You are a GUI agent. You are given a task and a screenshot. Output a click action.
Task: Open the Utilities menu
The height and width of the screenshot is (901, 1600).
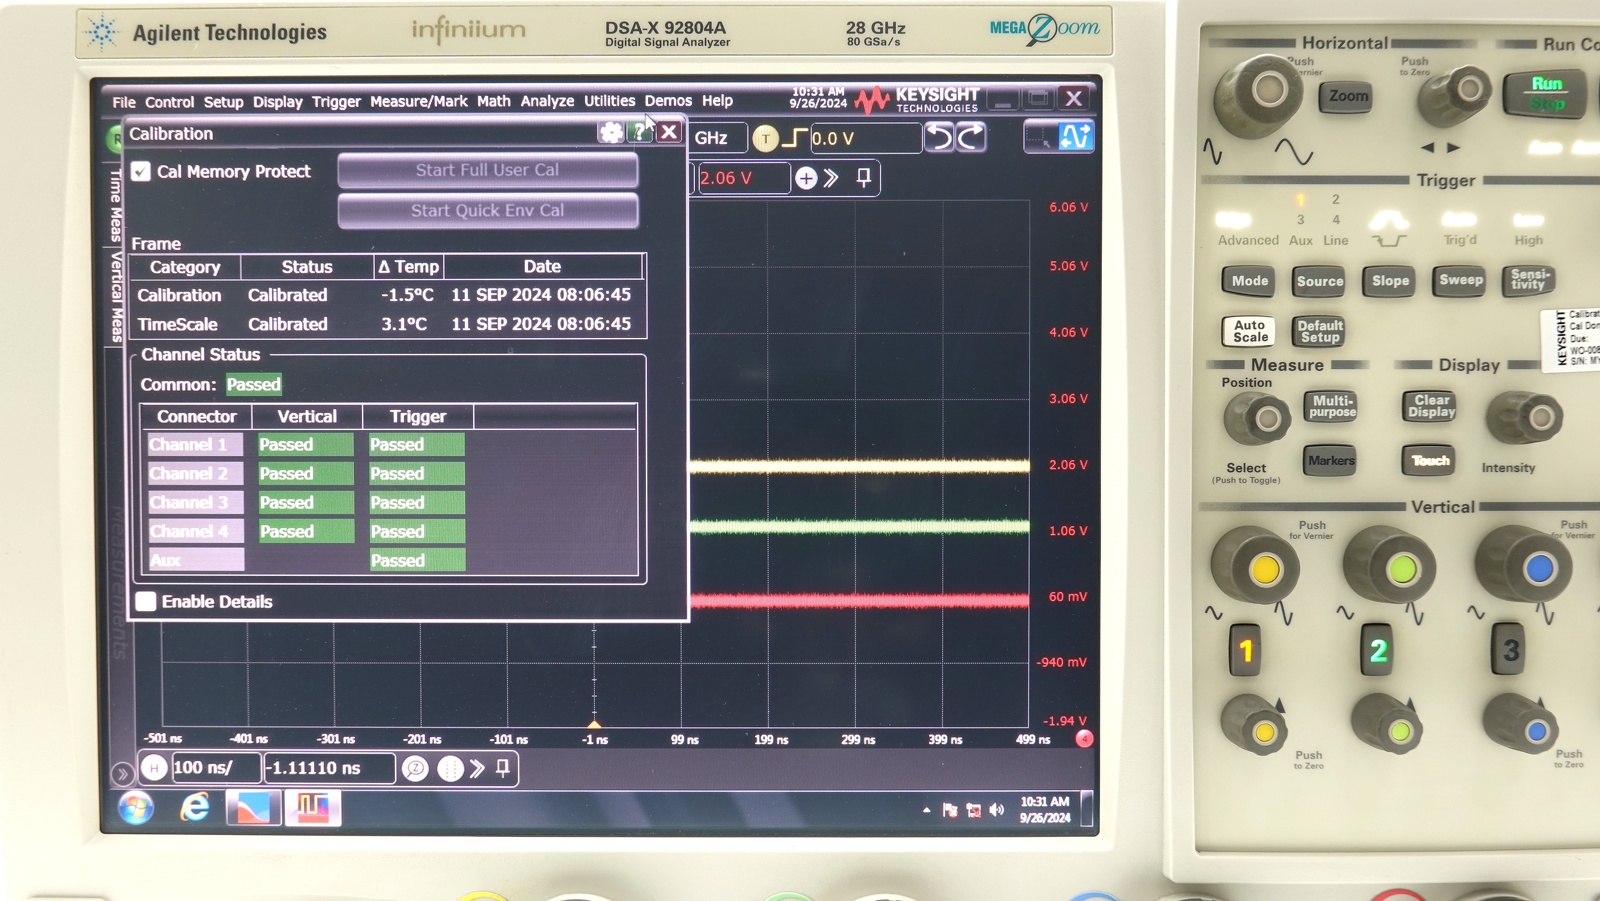(609, 101)
